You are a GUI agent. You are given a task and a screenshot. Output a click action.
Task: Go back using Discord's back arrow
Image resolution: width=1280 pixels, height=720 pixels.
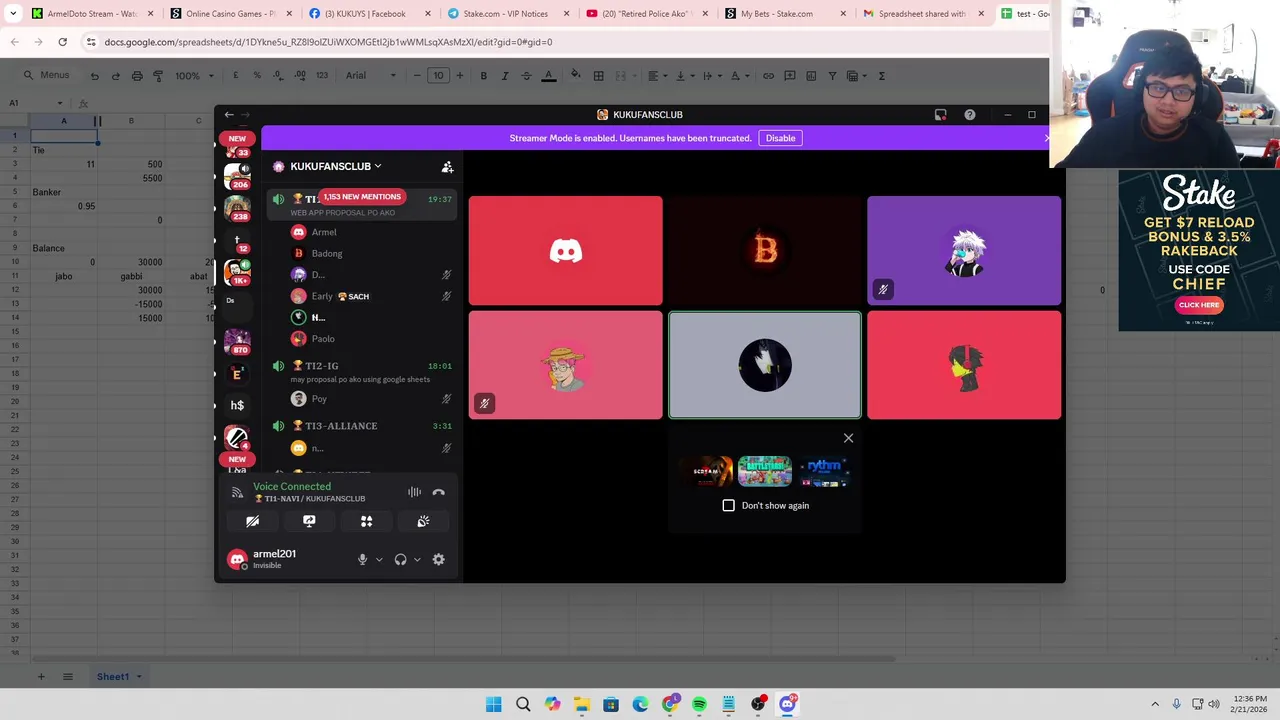229,115
